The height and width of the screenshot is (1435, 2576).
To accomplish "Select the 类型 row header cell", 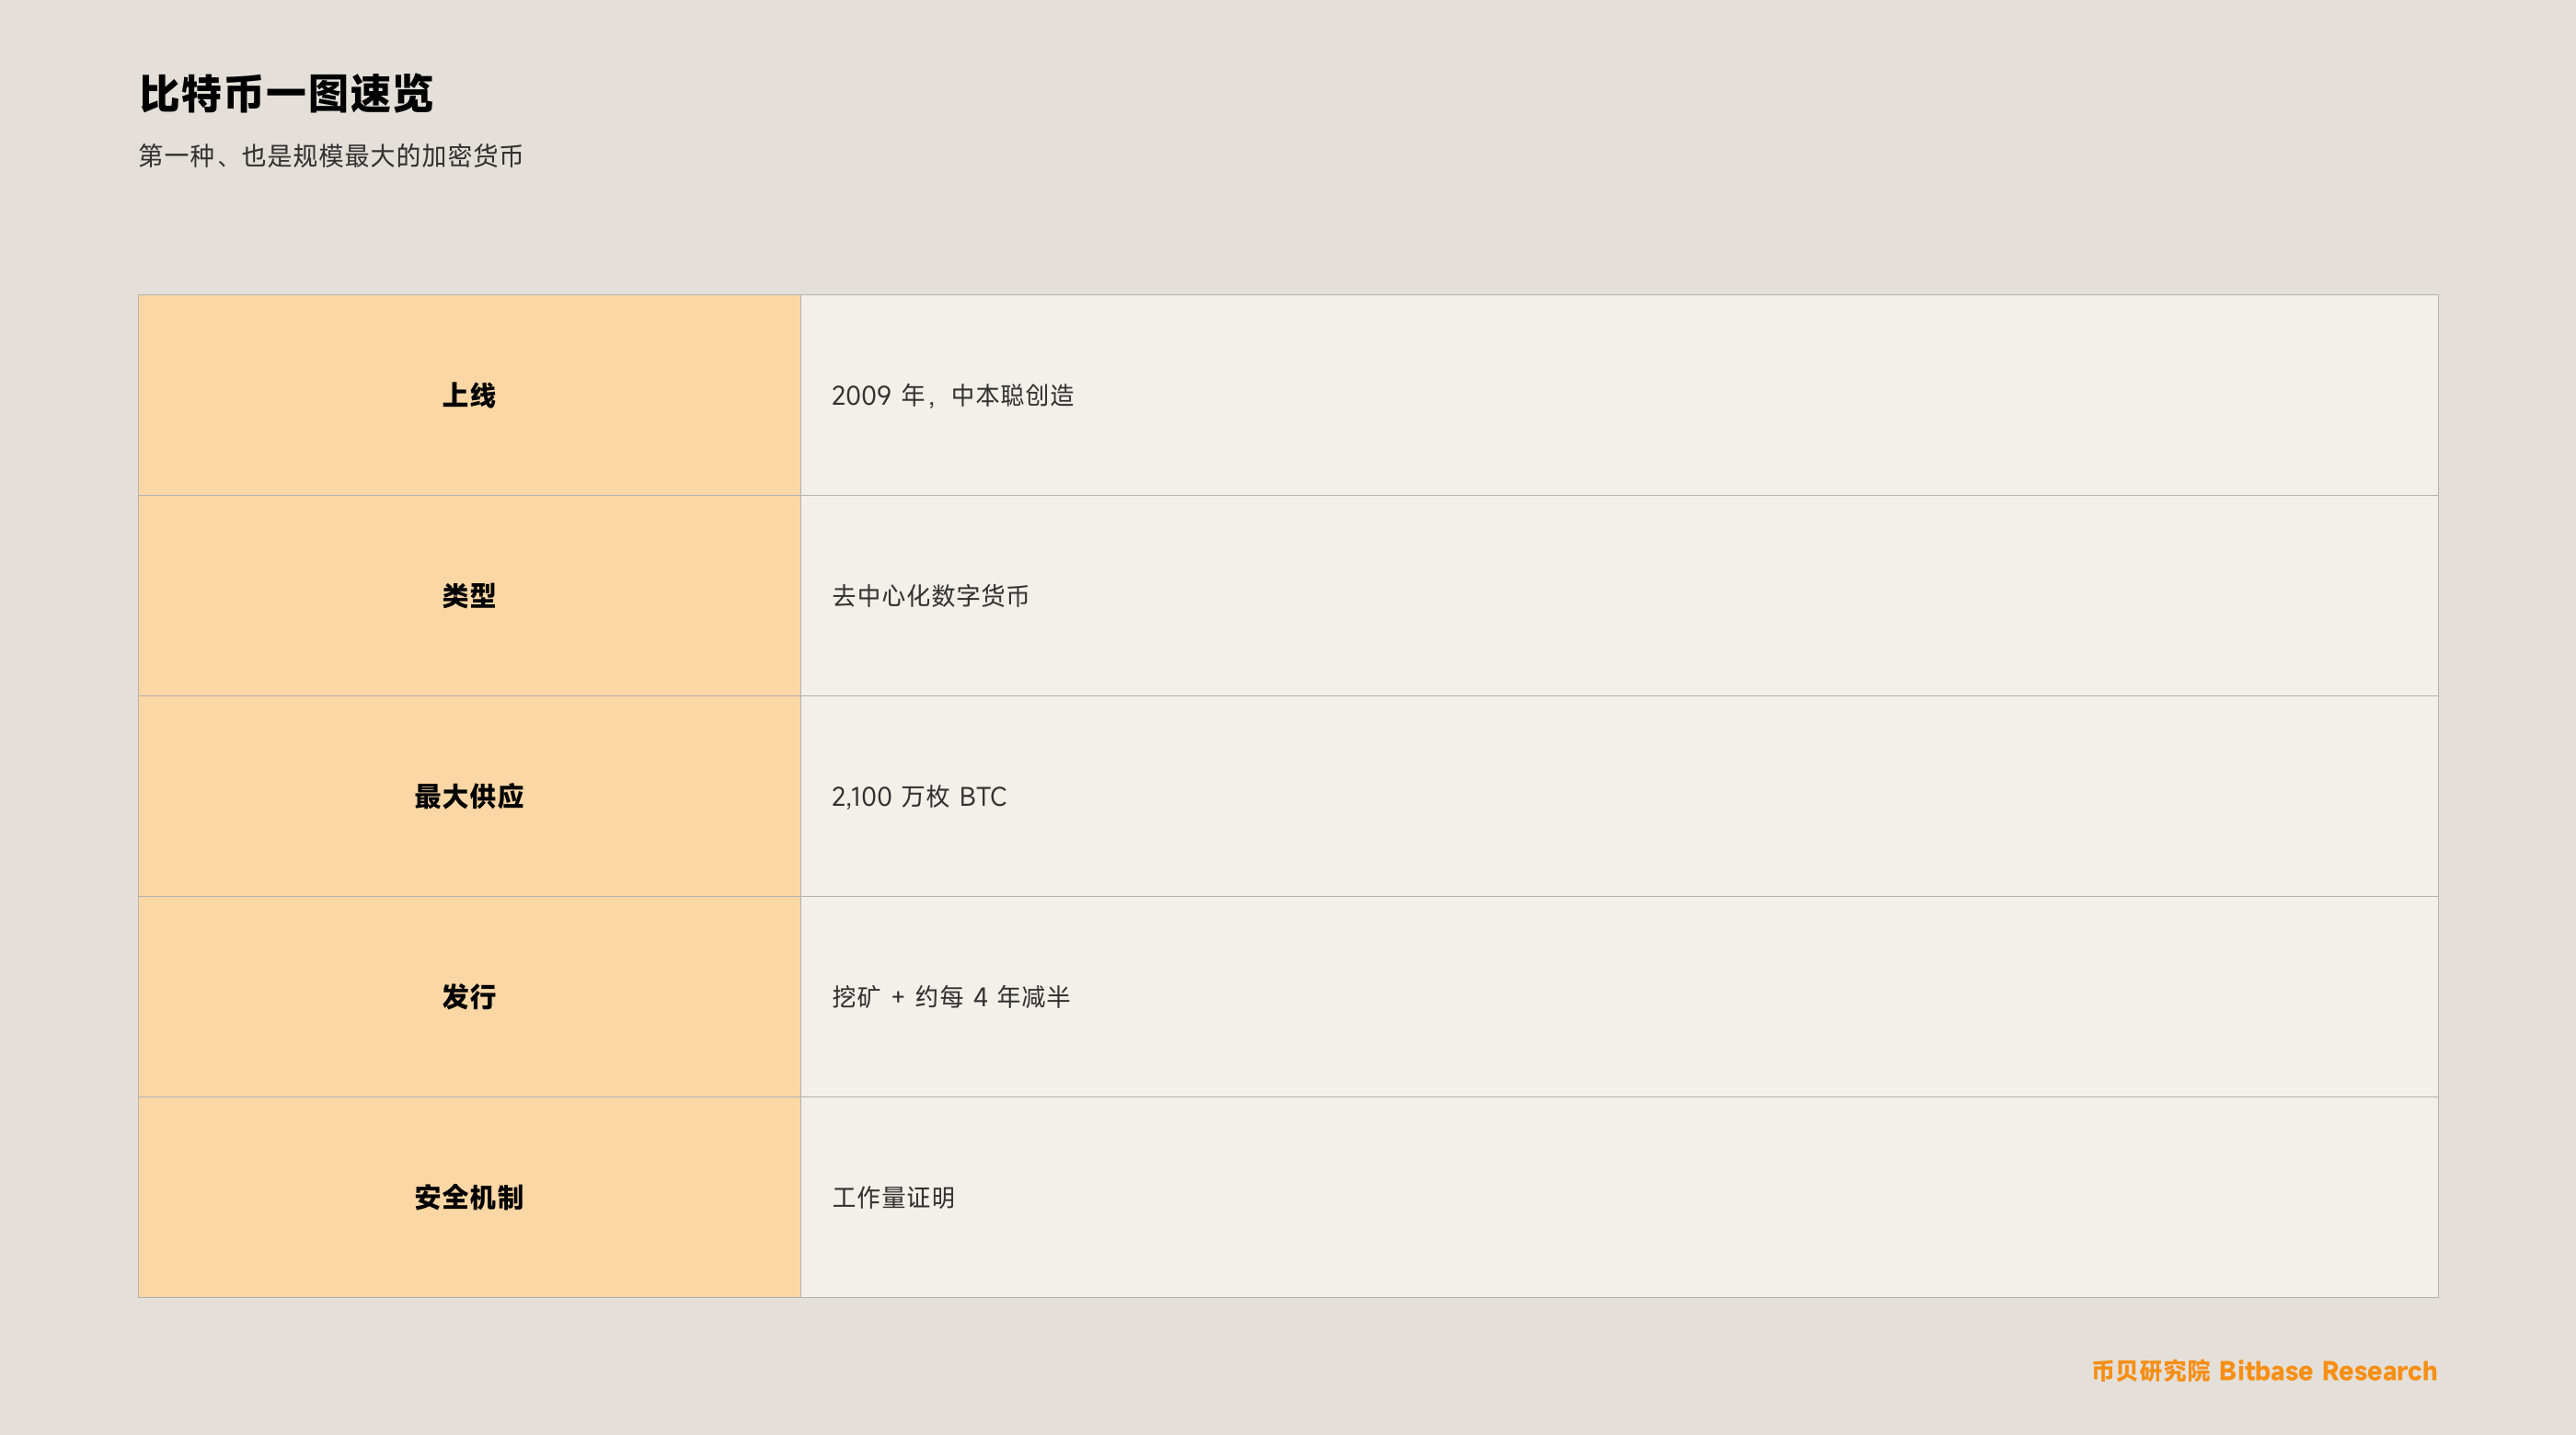I will click(x=469, y=596).
